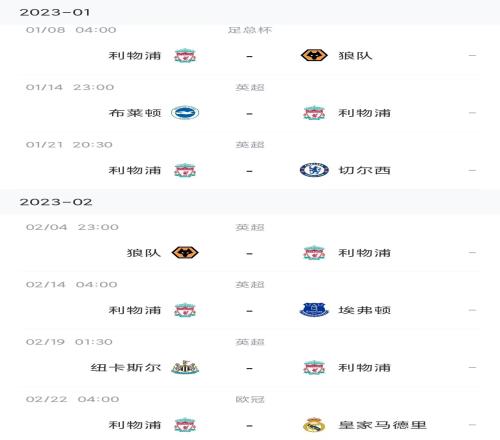Click Chelsea crest in 01/21 match

(x=314, y=170)
